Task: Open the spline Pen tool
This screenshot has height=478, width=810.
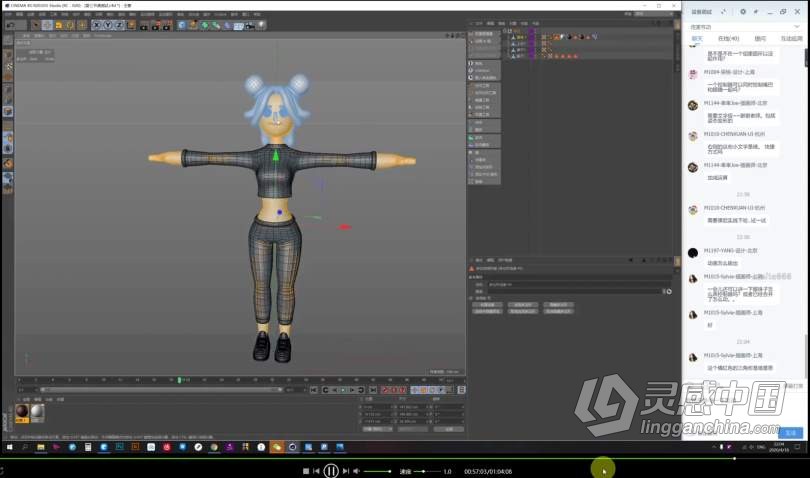Action: [x=193, y=25]
